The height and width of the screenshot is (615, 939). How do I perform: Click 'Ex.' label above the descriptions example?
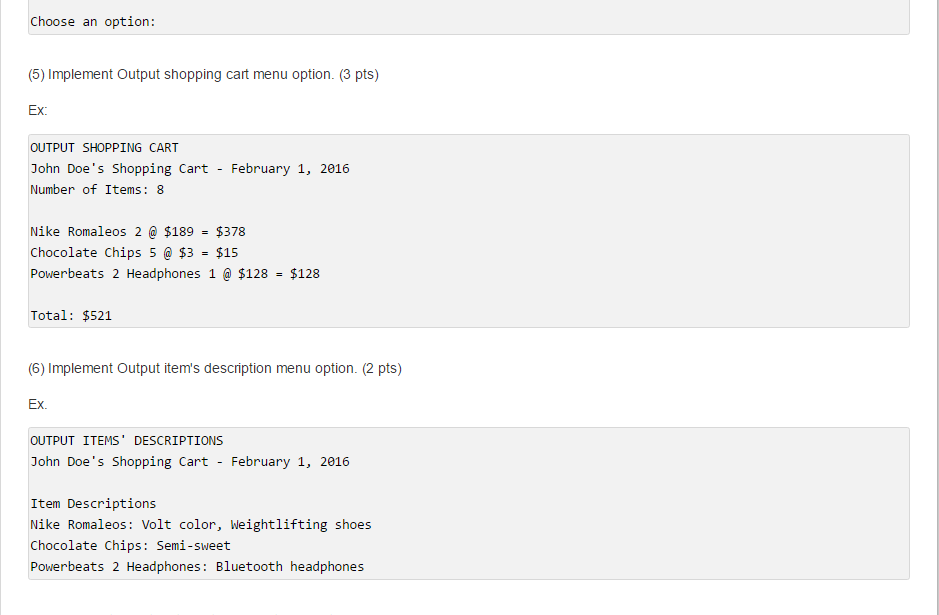38,405
